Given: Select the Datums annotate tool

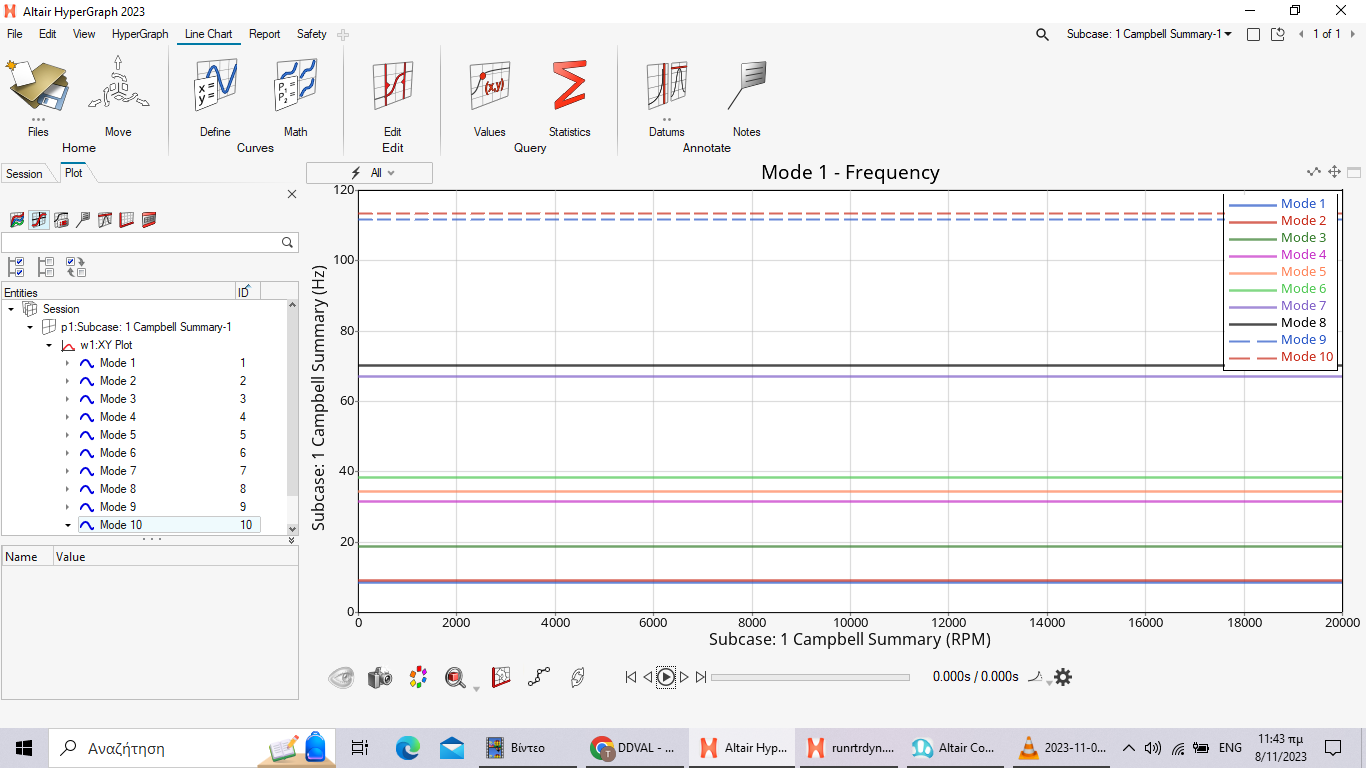Looking at the screenshot, I should tap(667, 97).
